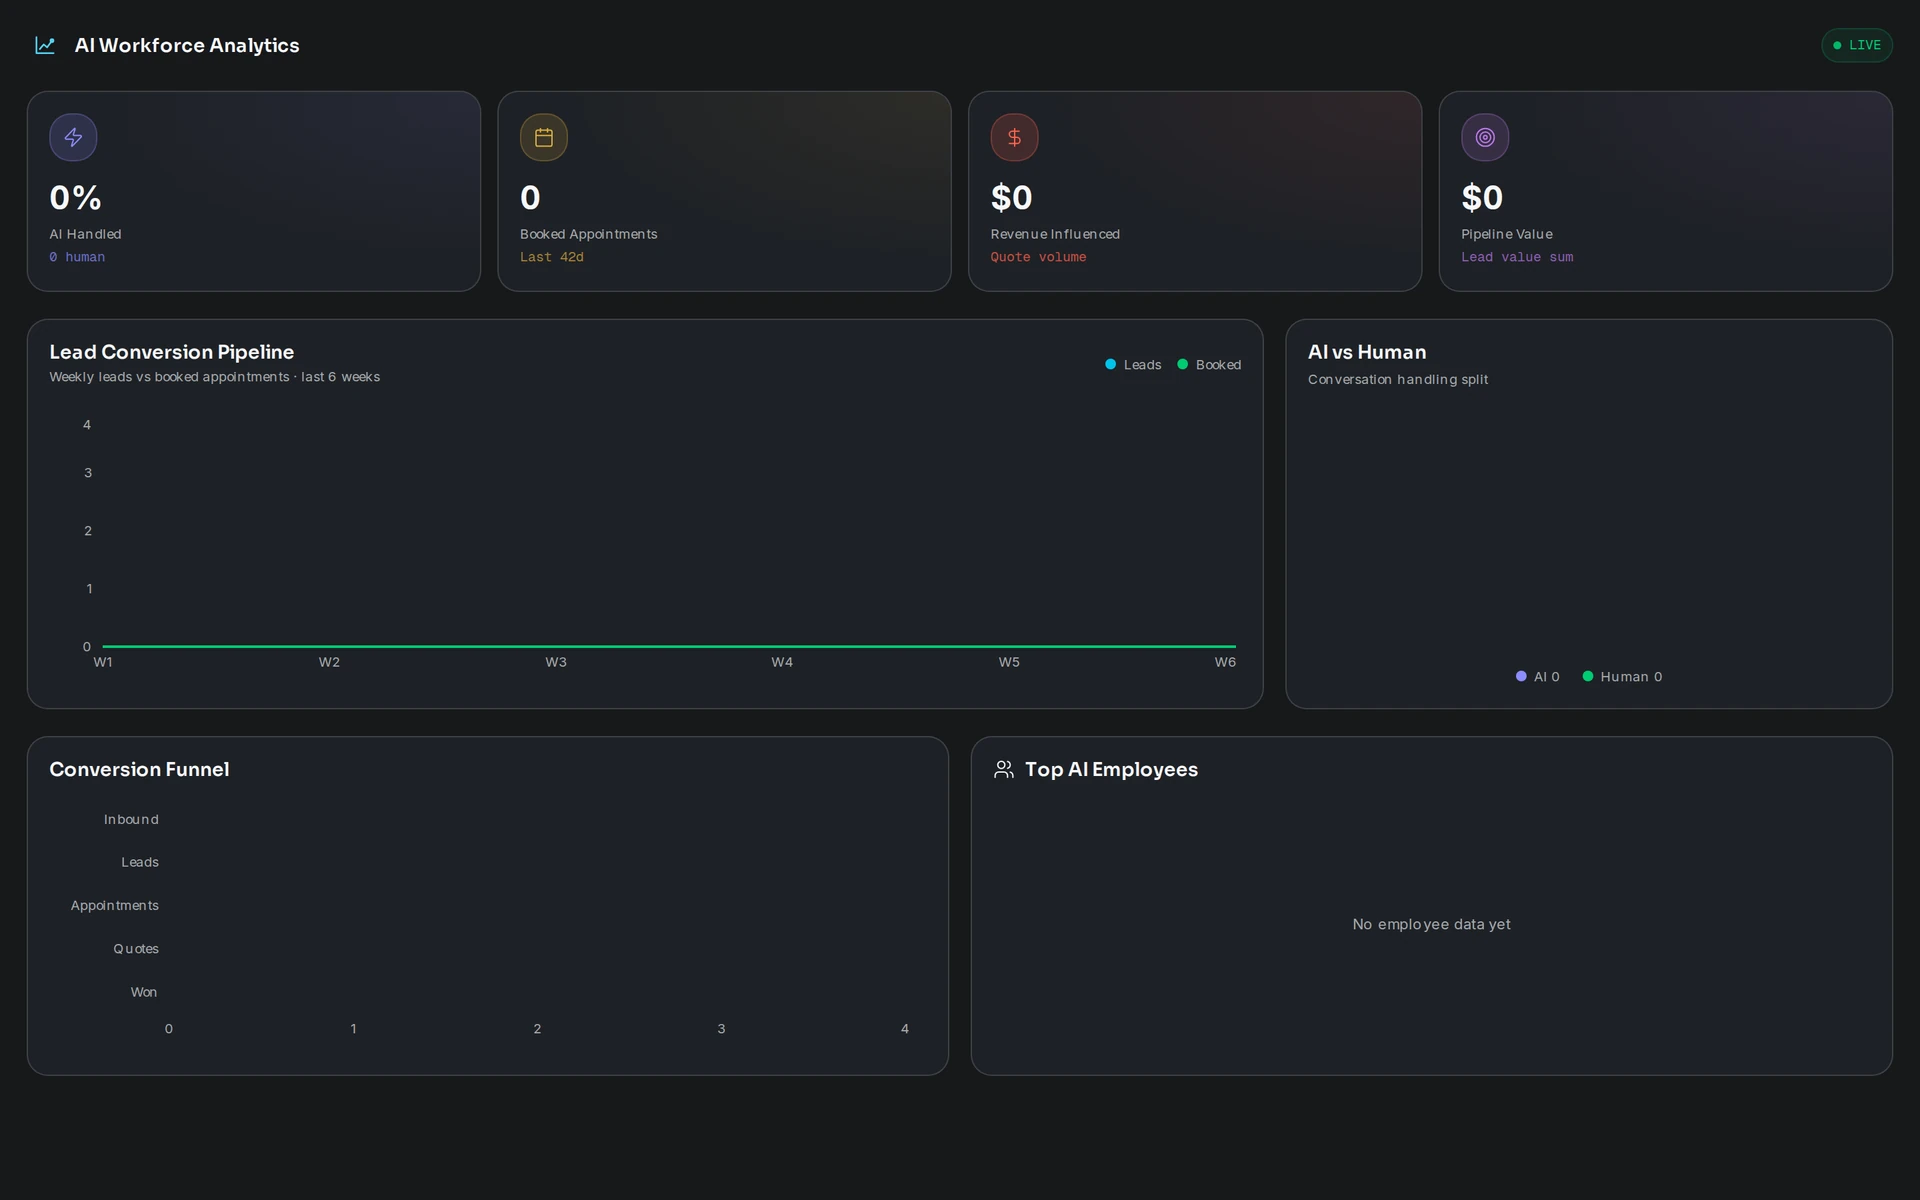Click the 'Lead value sum' subtext

click(x=1517, y=257)
